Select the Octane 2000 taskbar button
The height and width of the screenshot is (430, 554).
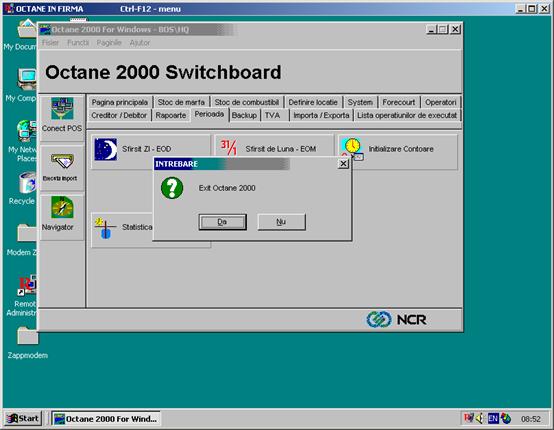106,419
